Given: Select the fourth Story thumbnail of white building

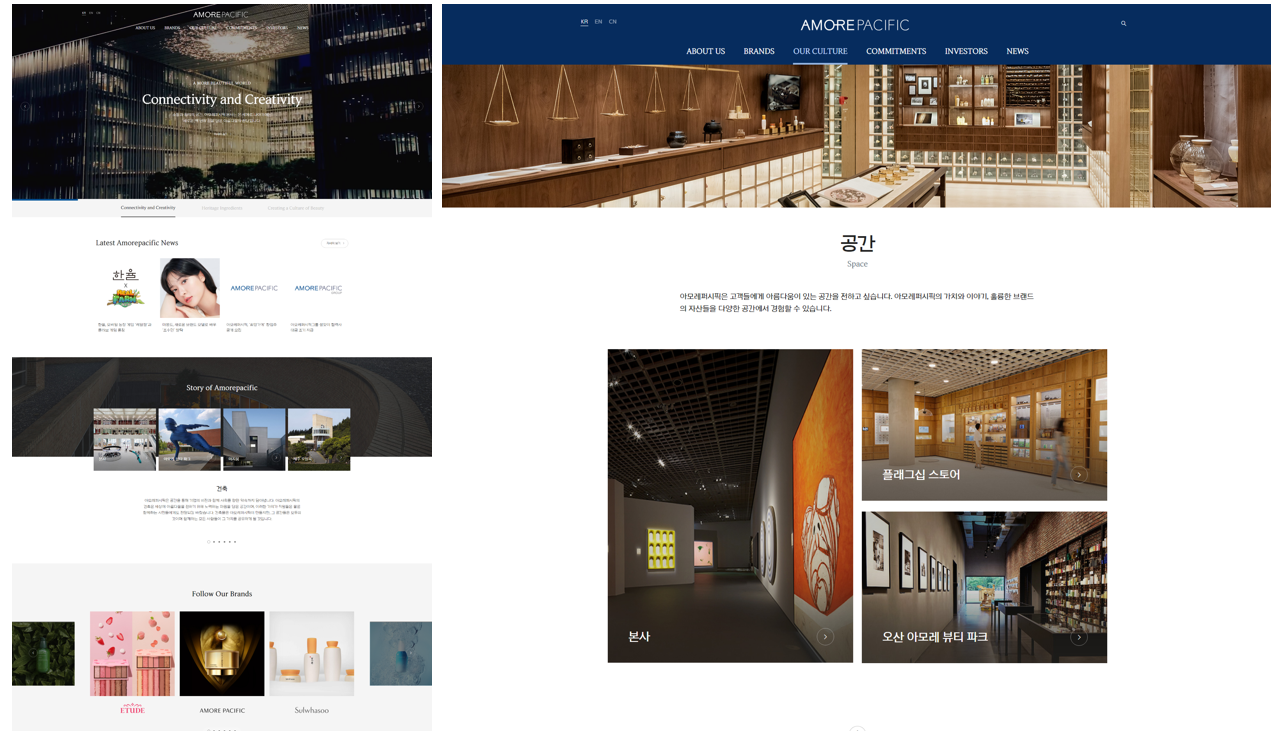Looking at the screenshot, I should (x=319, y=439).
